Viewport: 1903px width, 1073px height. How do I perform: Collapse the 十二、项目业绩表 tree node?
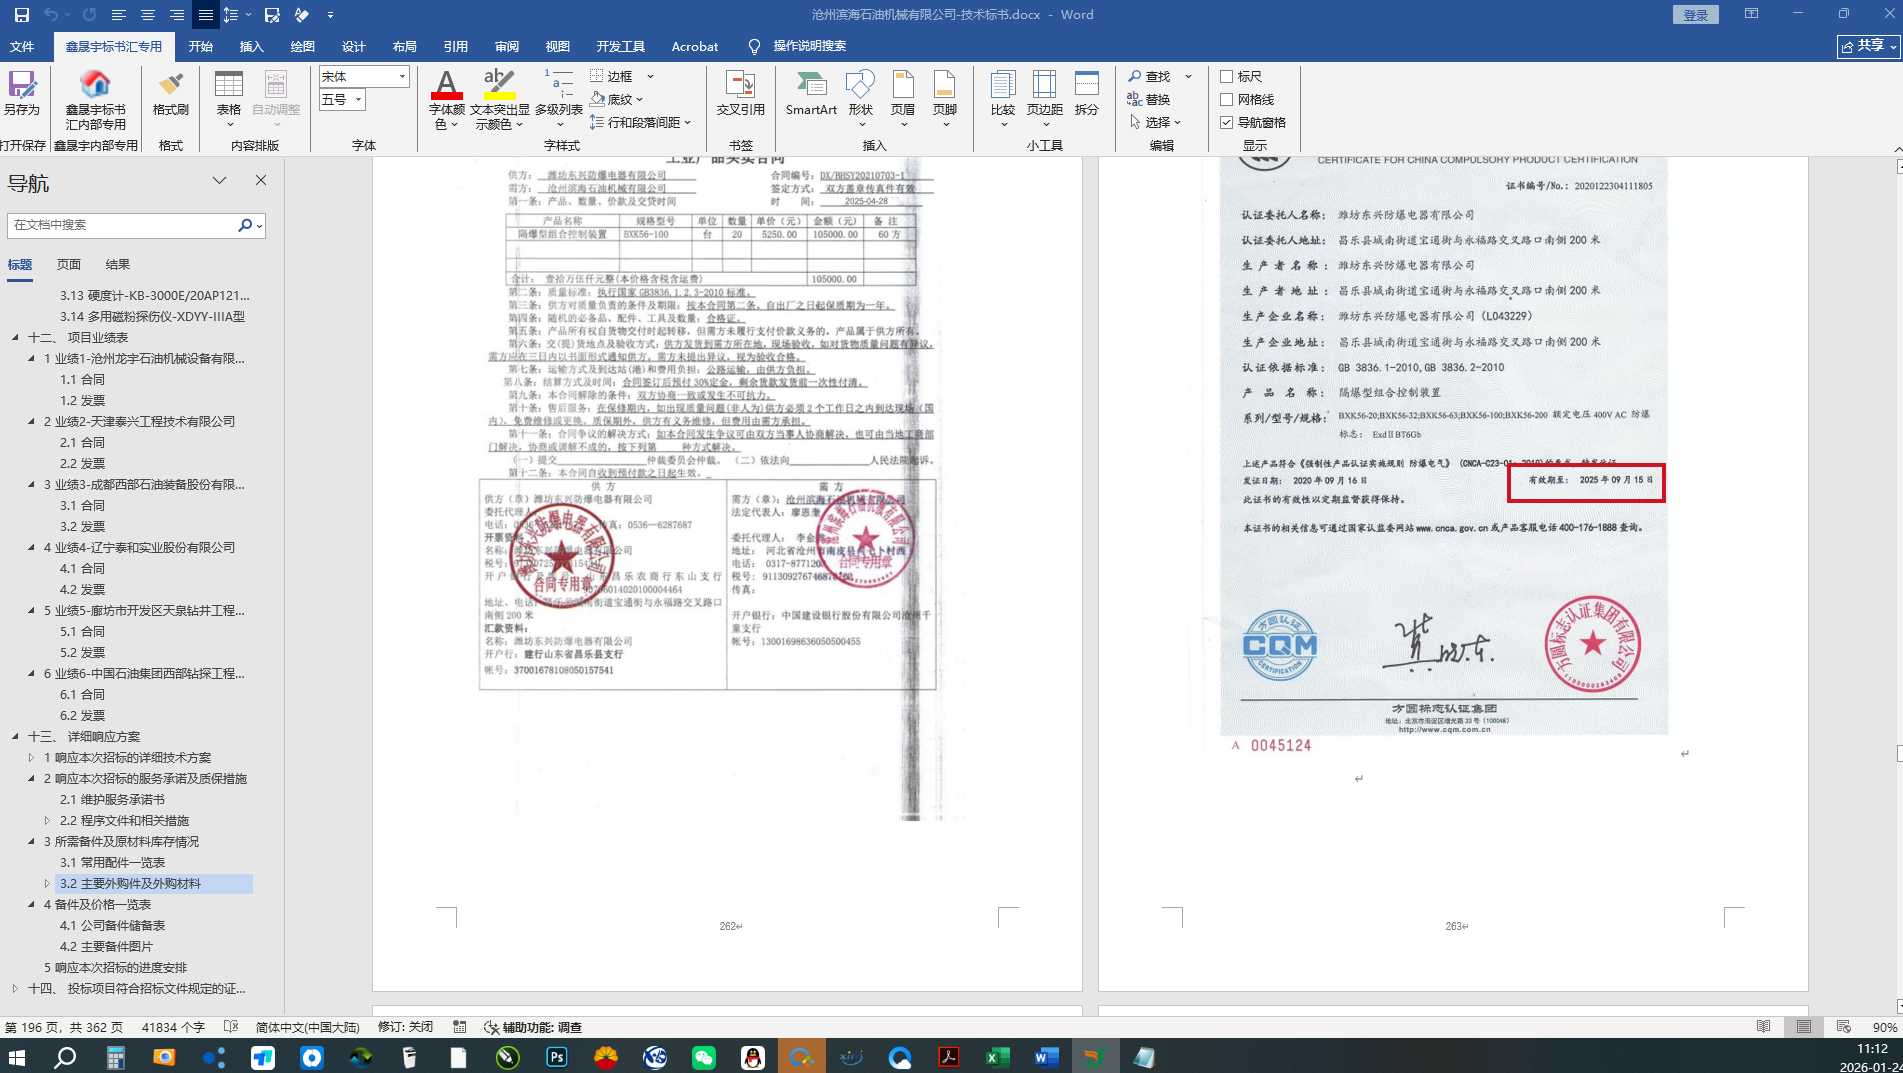coord(15,337)
